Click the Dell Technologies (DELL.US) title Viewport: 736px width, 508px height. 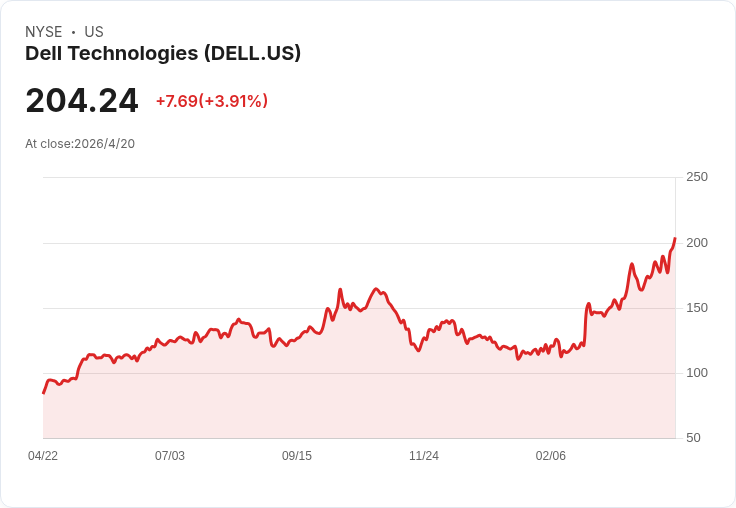[x=163, y=53]
